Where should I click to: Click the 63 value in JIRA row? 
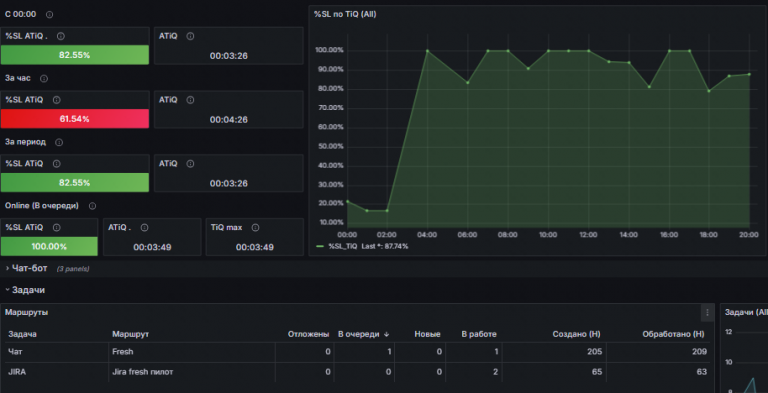[x=702, y=372]
